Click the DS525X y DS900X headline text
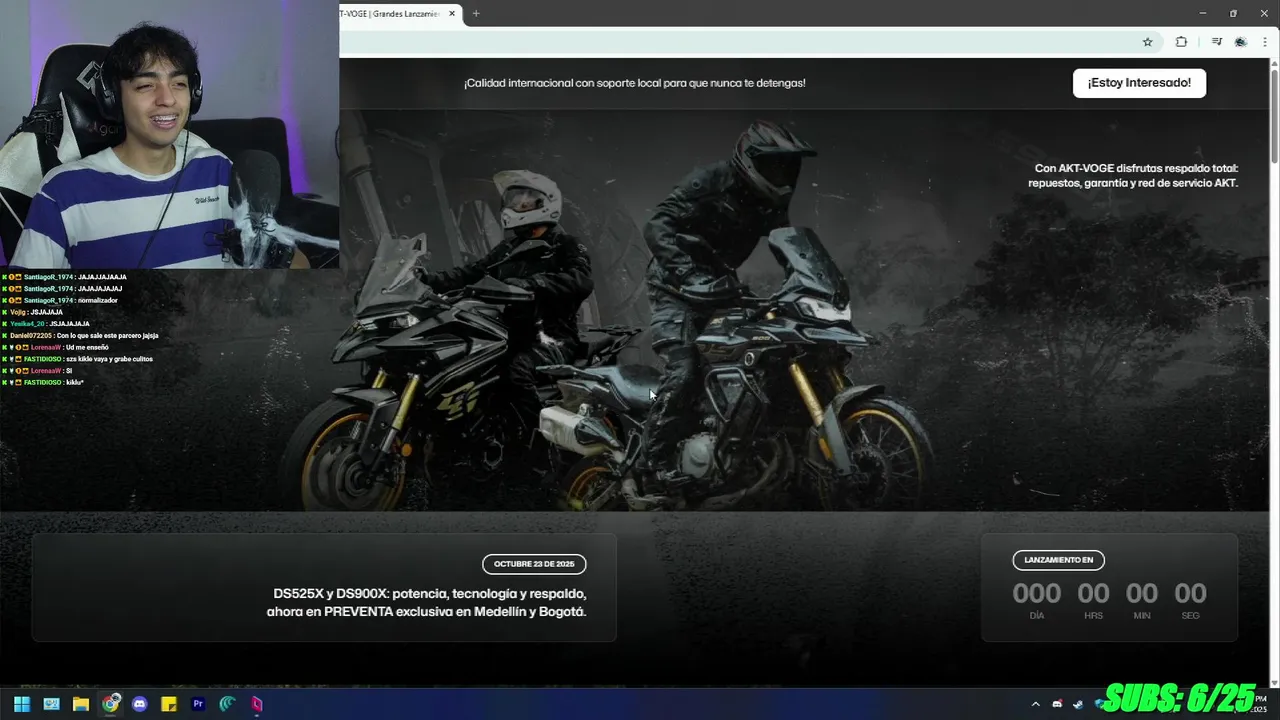1280x720 pixels. [x=426, y=602]
